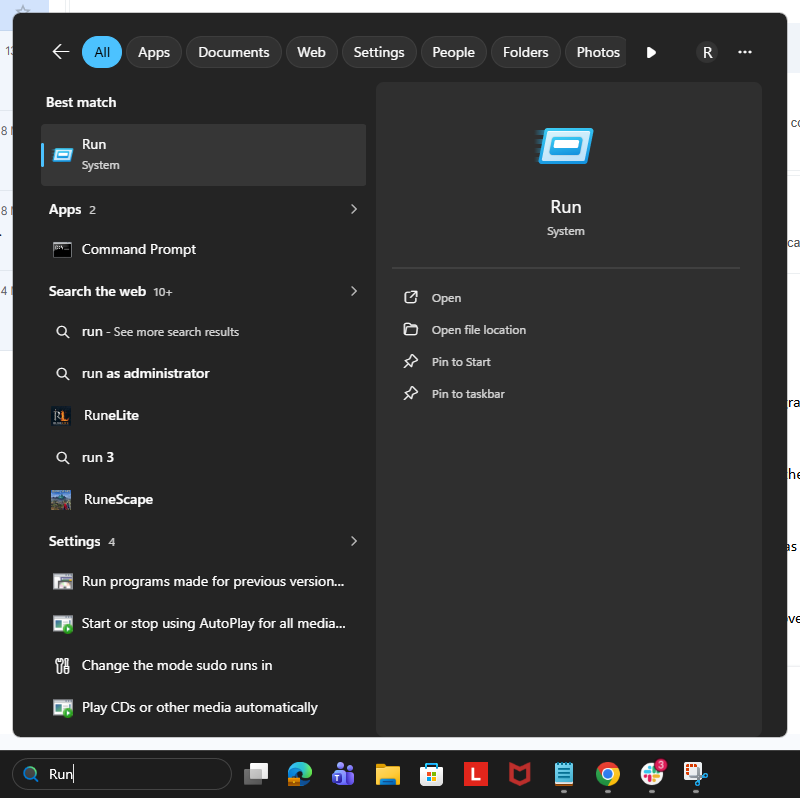Select Pin to taskbar option

467,394
